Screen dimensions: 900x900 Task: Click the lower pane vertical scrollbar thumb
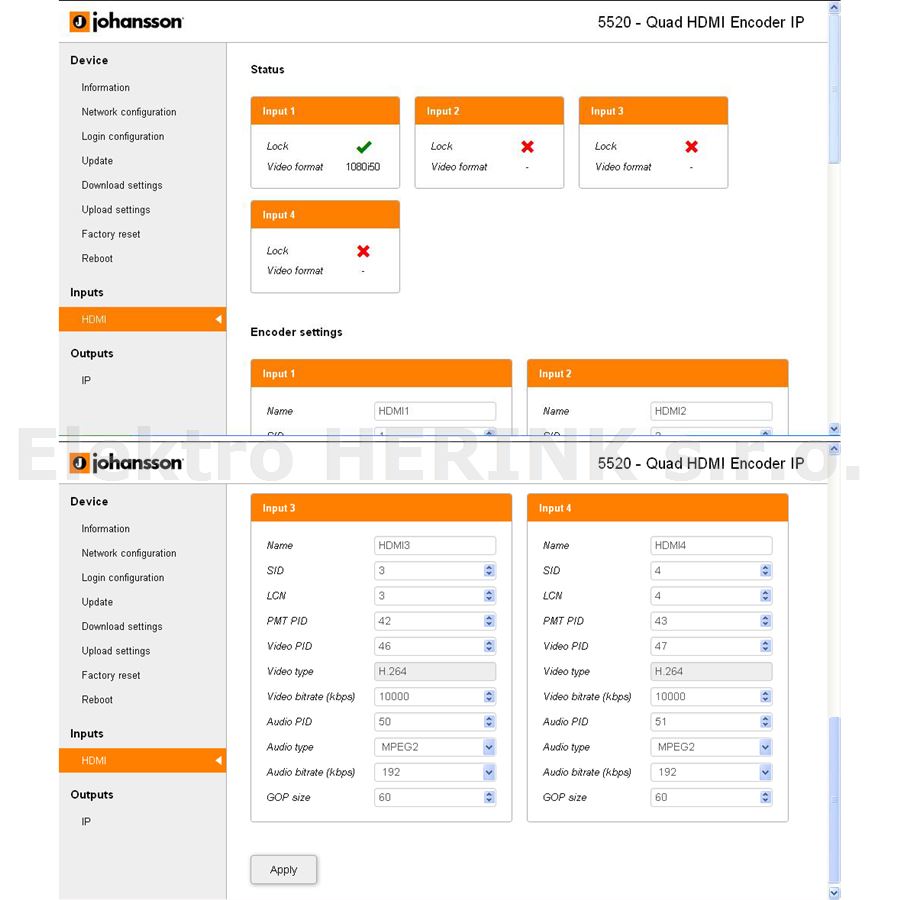[x=835, y=800]
